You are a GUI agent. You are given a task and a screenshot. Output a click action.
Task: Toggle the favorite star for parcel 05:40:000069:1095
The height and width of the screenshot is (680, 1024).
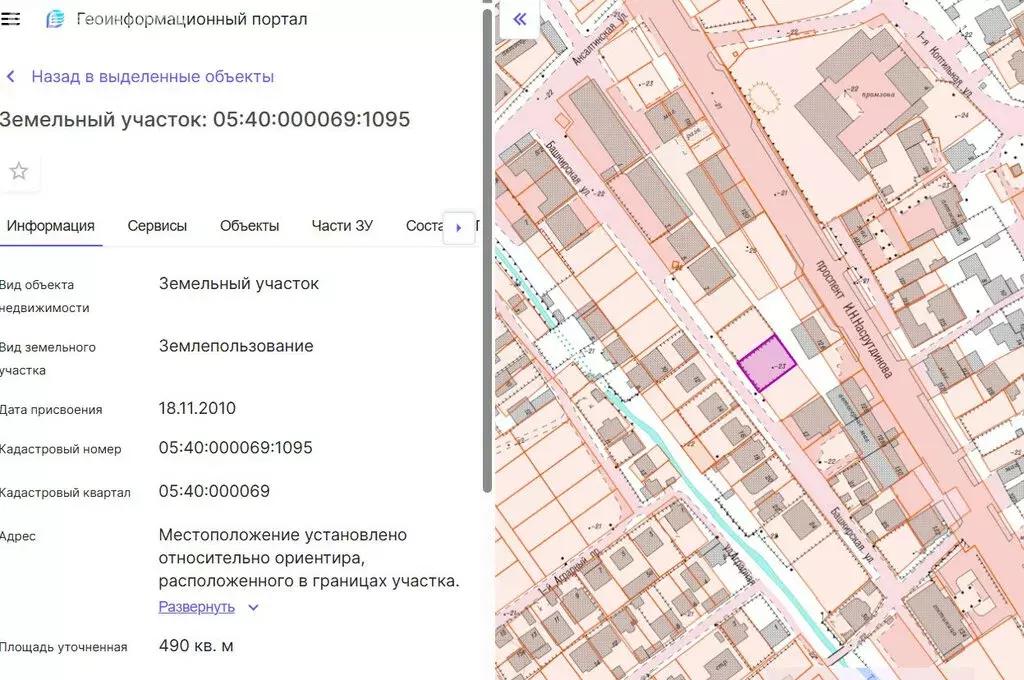(19, 170)
